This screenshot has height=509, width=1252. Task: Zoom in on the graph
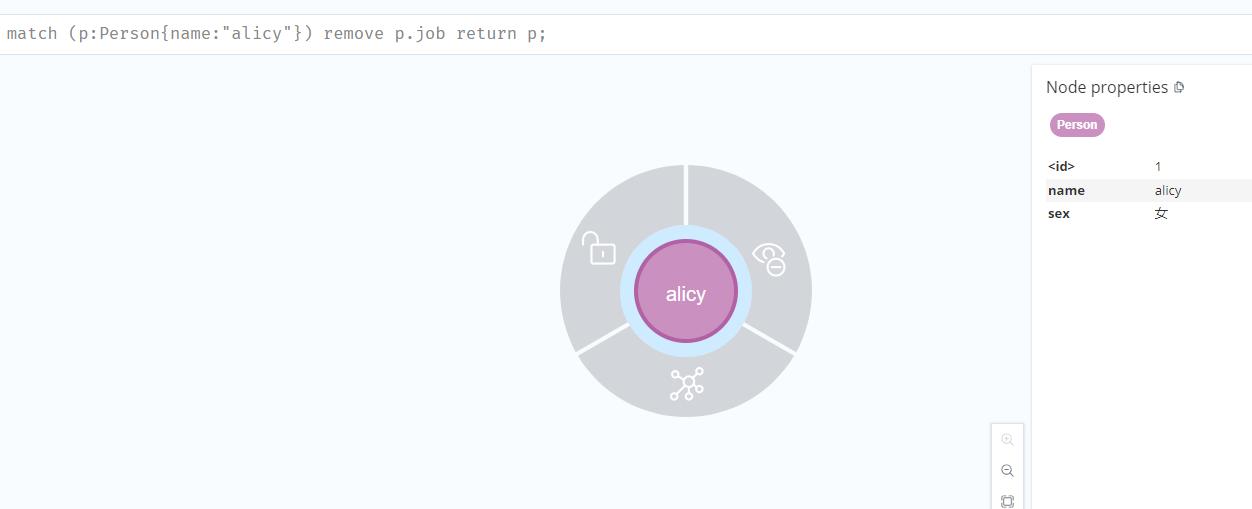tap(1007, 440)
